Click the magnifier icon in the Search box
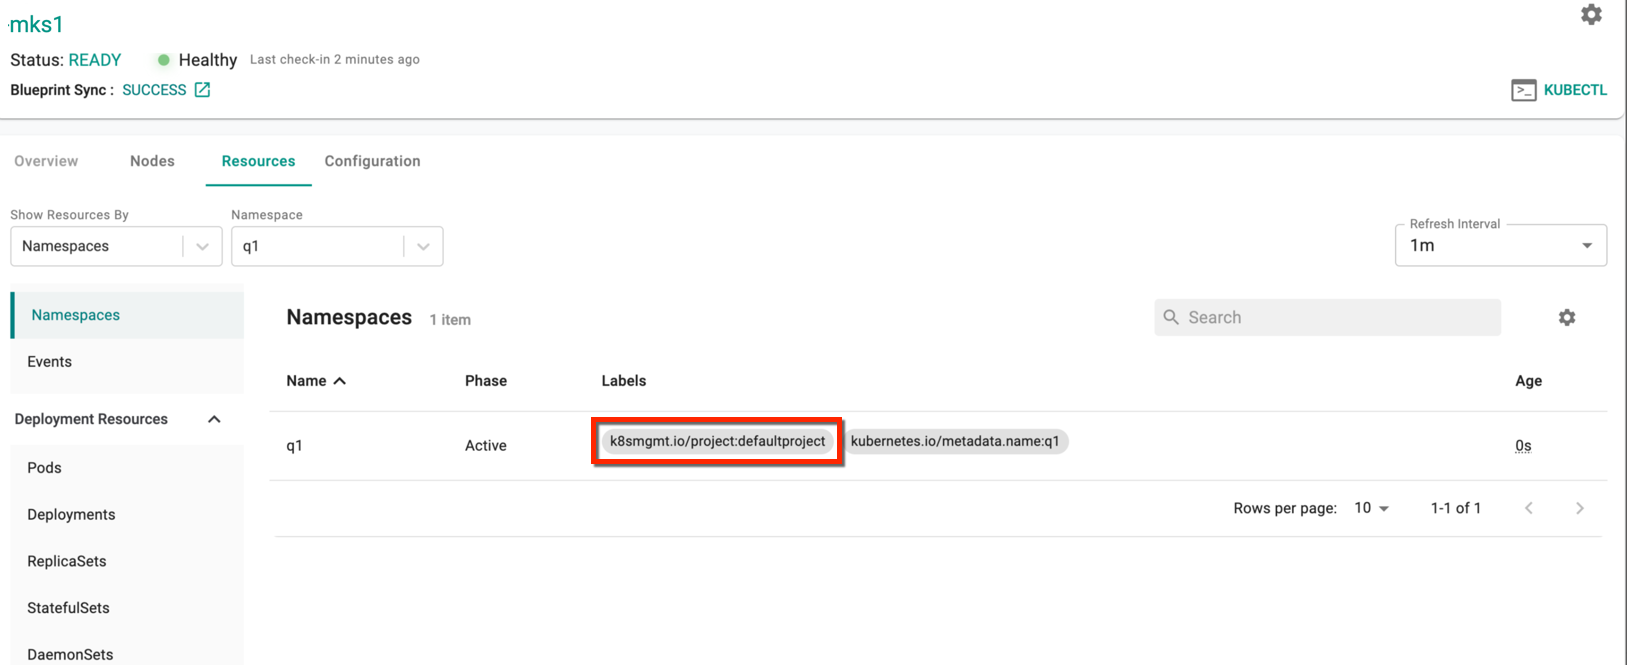This screenshot has width=1627, height=665. tap(1171, 317)
